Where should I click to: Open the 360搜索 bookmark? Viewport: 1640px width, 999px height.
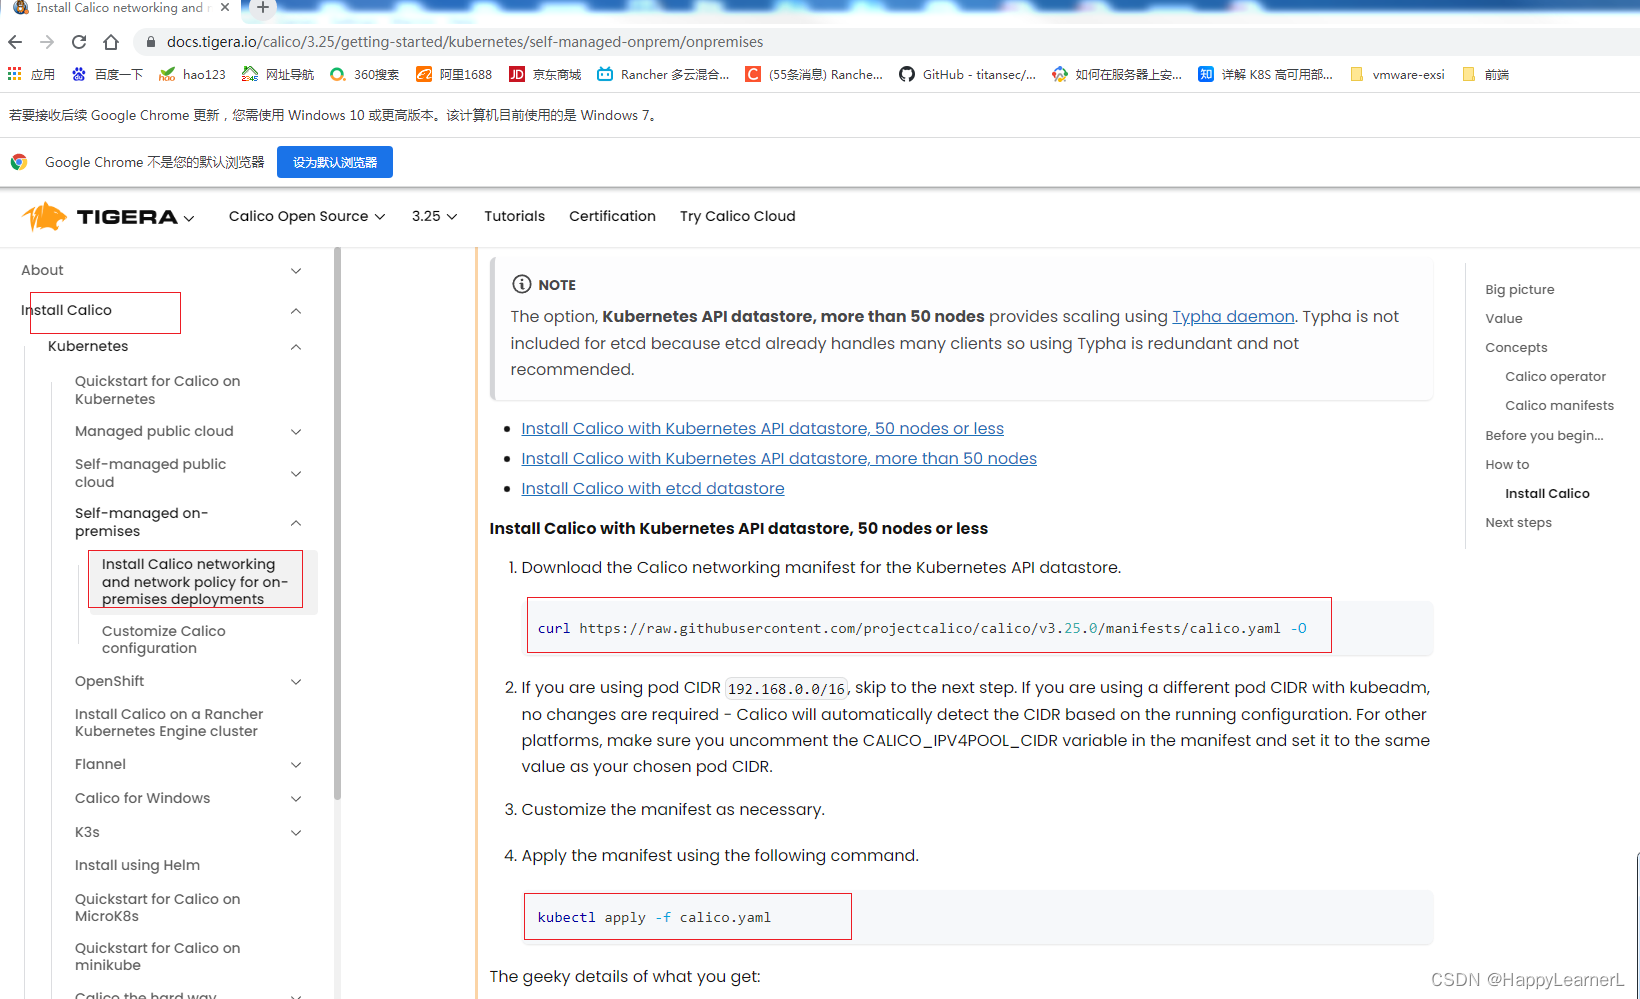click(x=364, y=74)
